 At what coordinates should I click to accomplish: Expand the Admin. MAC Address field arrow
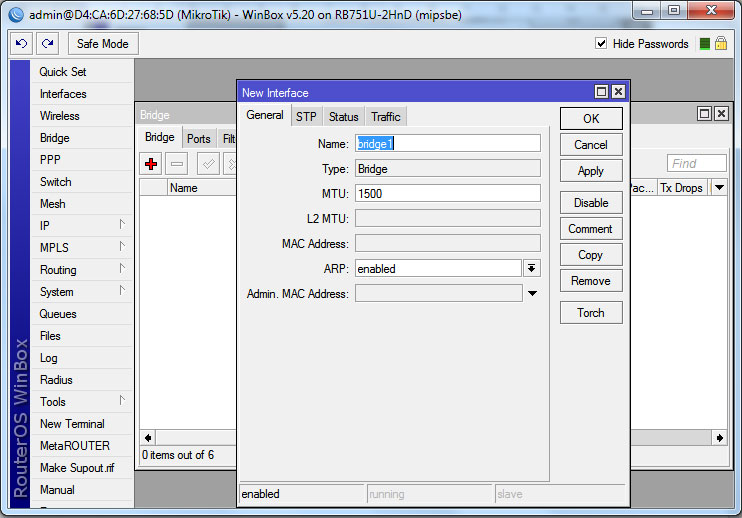(x=532, y=294)
